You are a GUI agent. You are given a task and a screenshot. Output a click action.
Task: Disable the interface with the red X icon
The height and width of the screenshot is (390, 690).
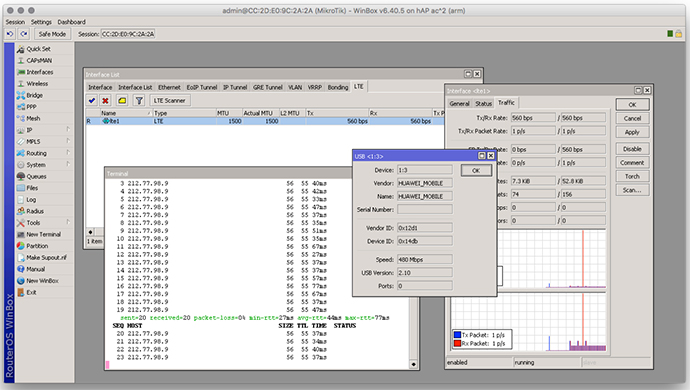tap(106, 101)
